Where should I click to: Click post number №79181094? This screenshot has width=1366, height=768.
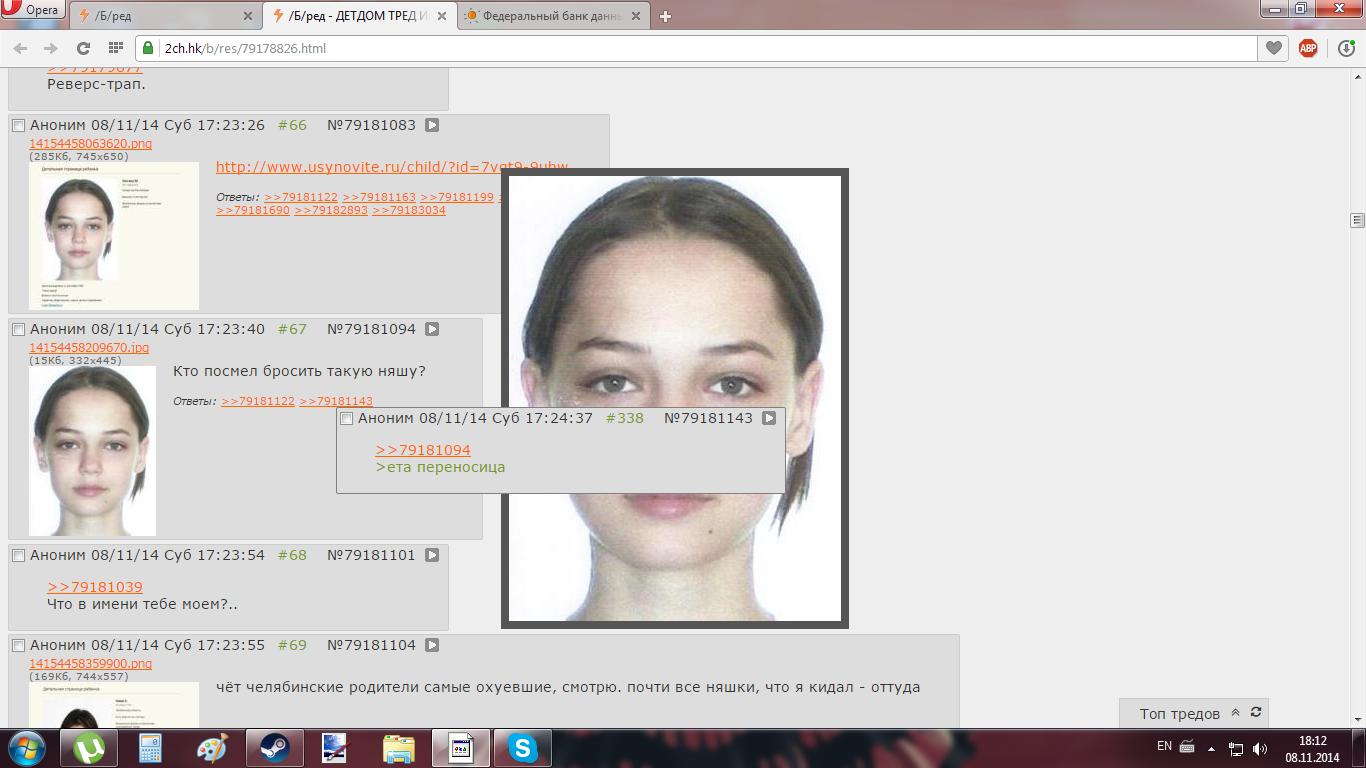tap(371, 329)
